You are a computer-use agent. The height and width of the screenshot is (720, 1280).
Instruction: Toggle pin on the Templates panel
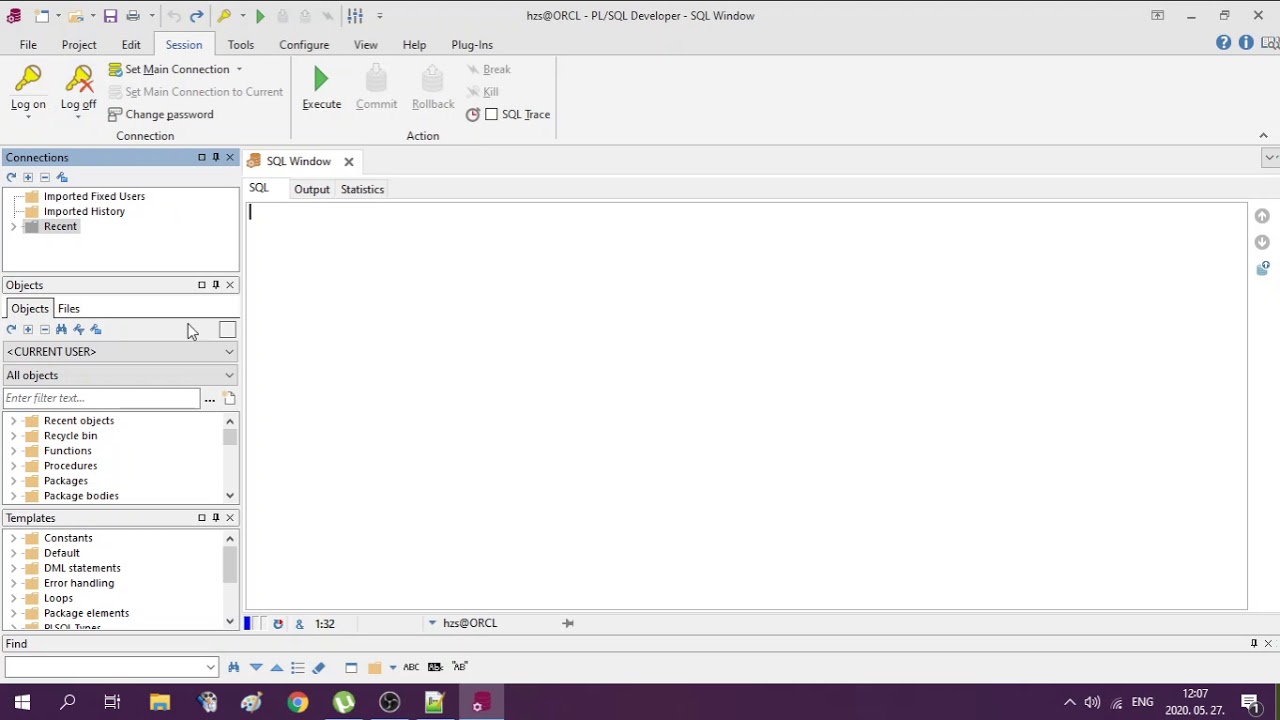point(215,518)
